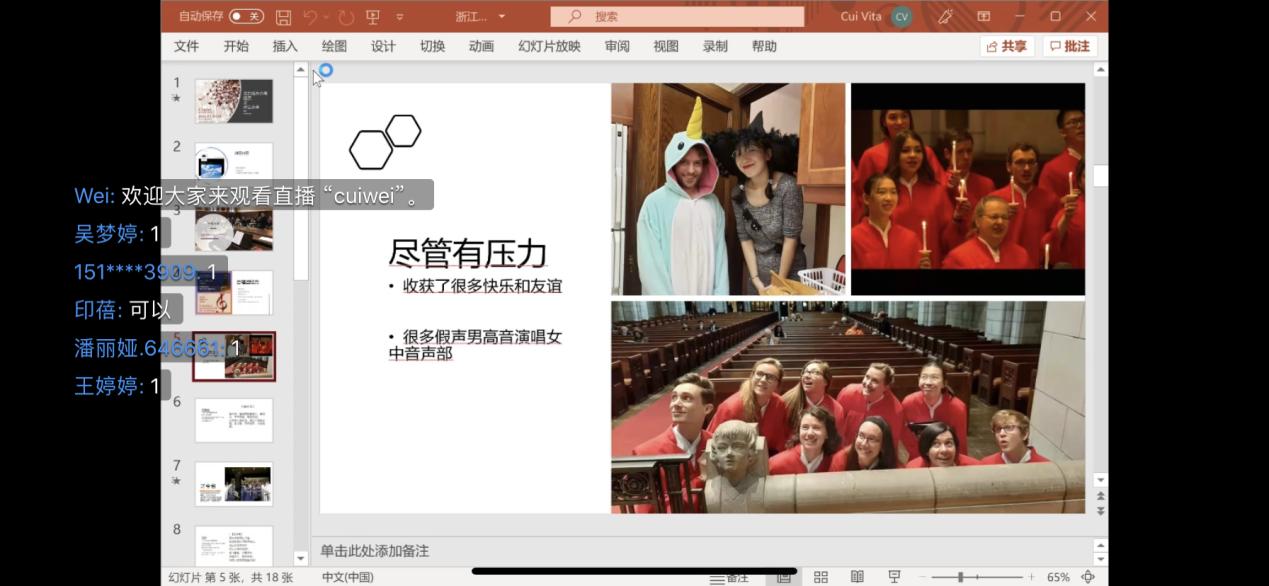Open the pen/ink drawing icon in title bar
Image resolution: width=1269 pixels, height=586 pixels.
[x=945, y=17]
